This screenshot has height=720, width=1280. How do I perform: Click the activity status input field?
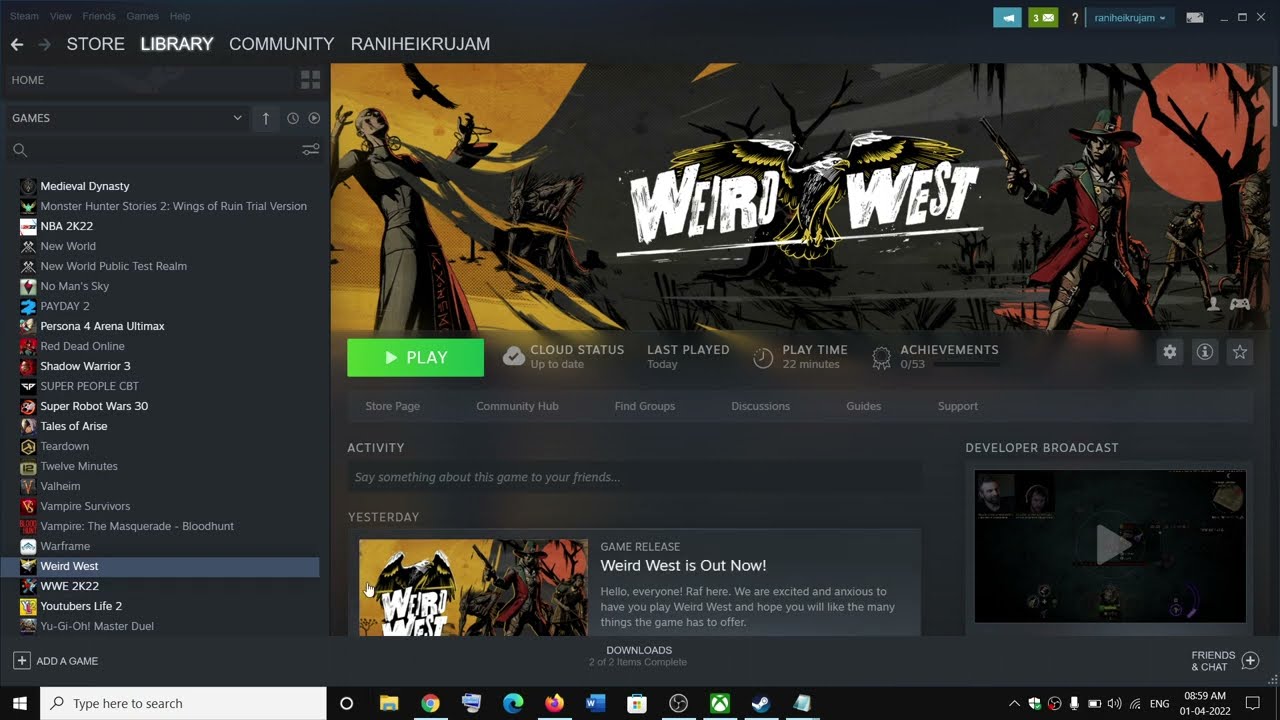634,477
